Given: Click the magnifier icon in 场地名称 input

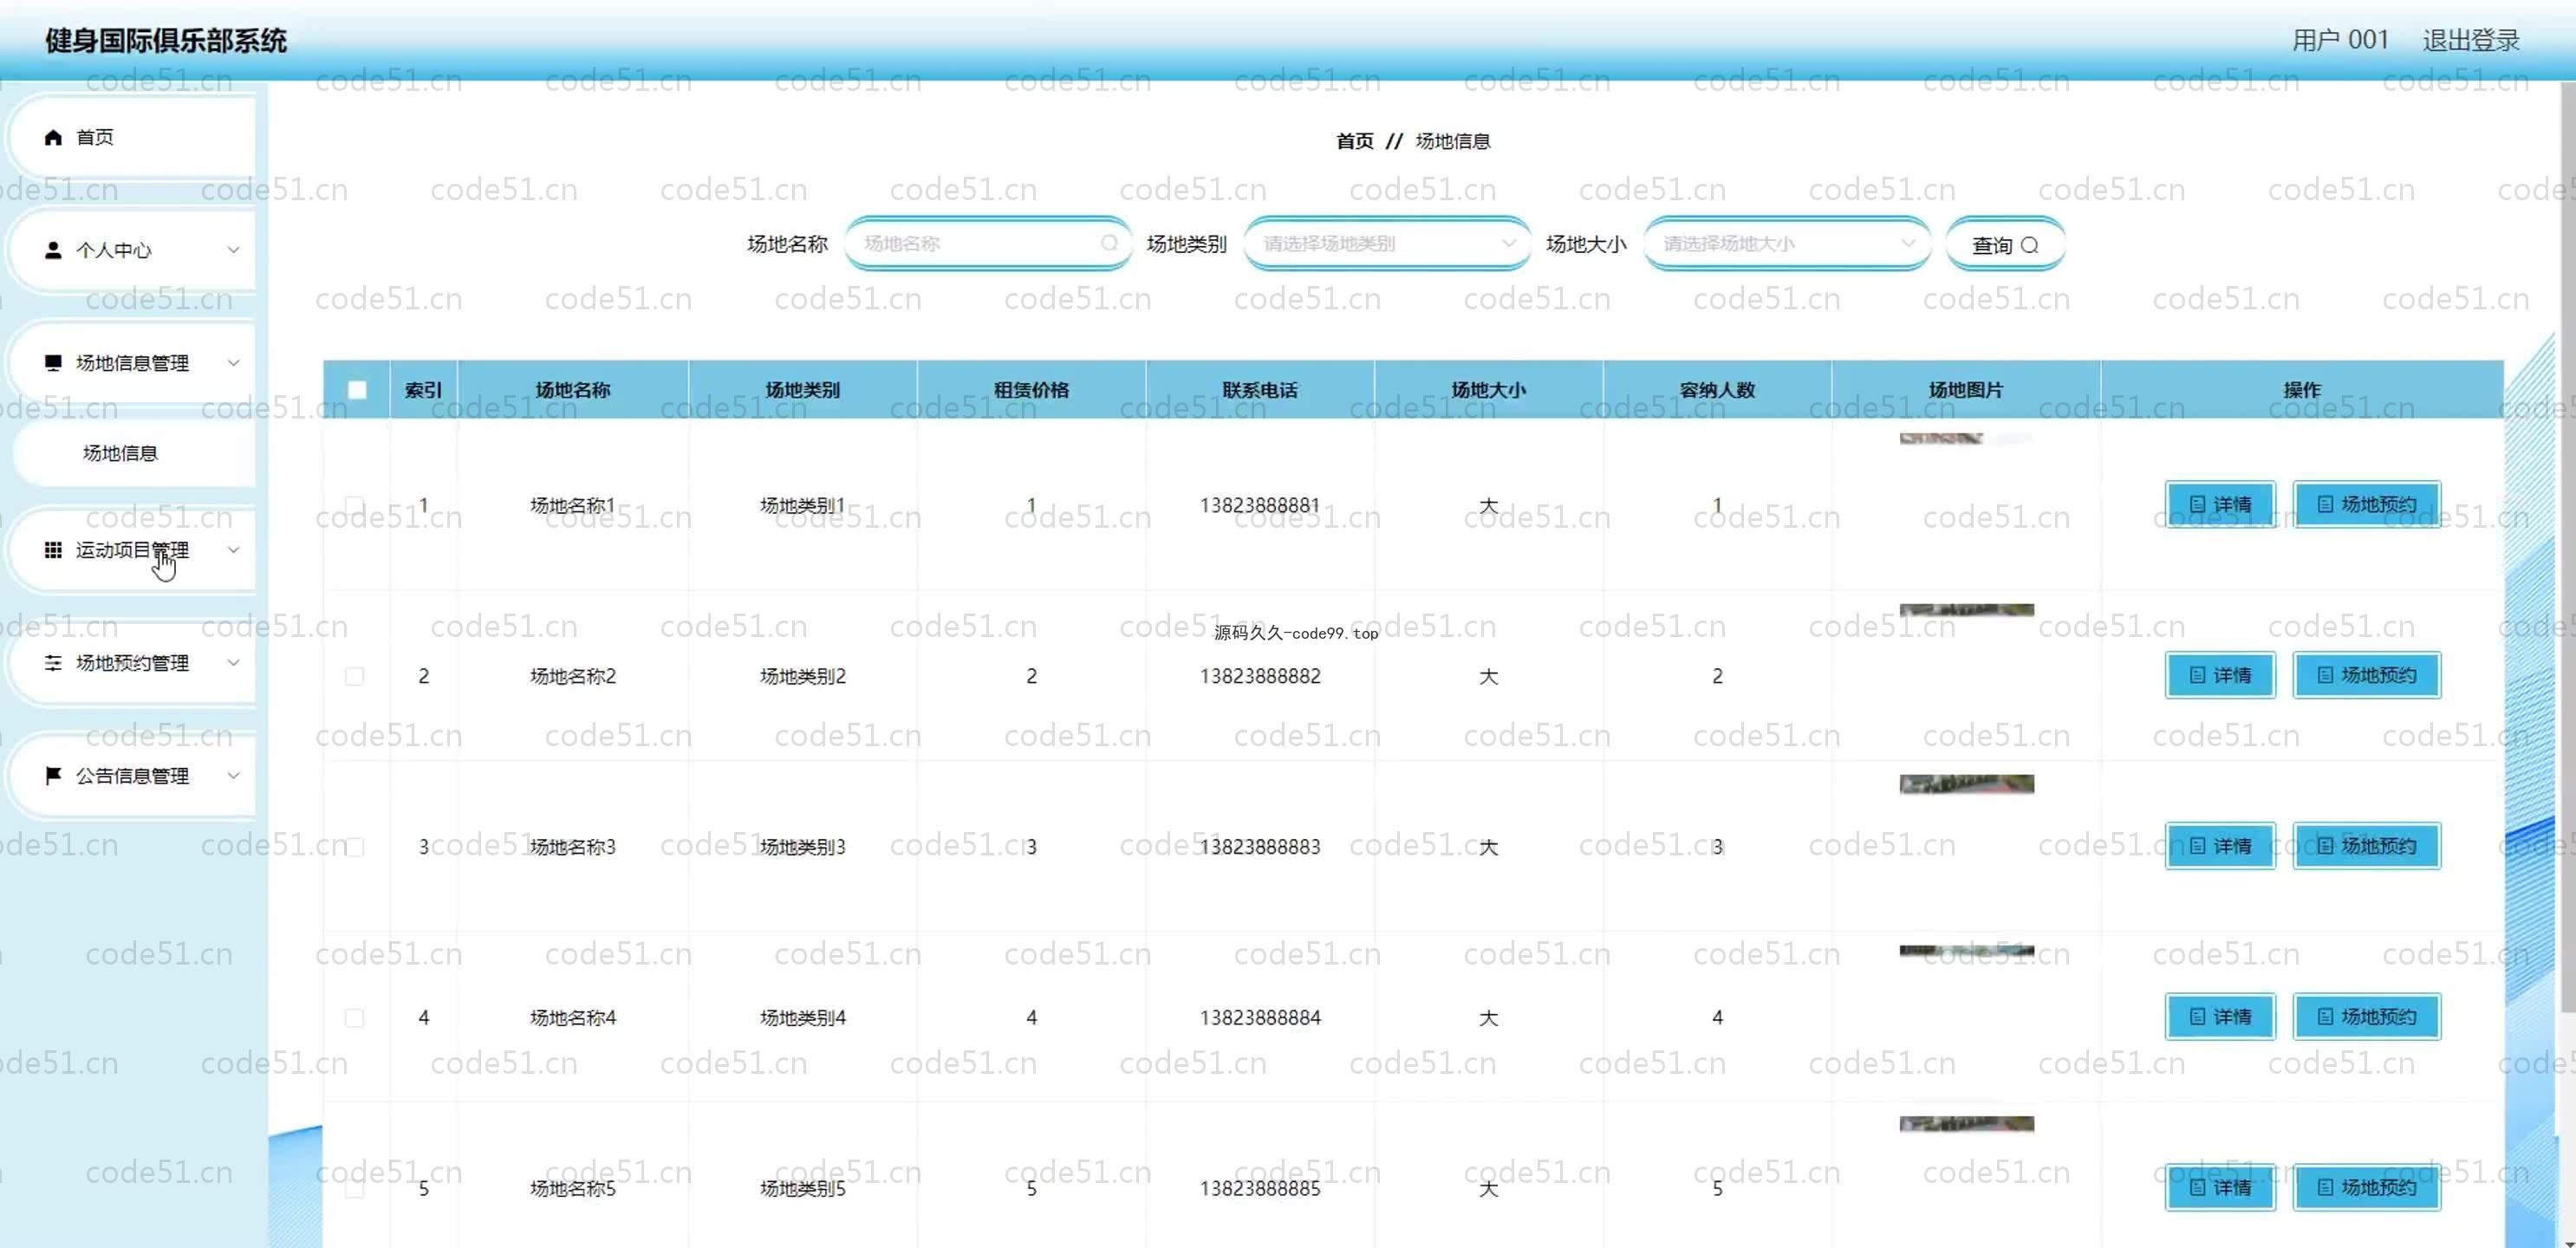Looking at the screenshot, I should (1109, 243).
